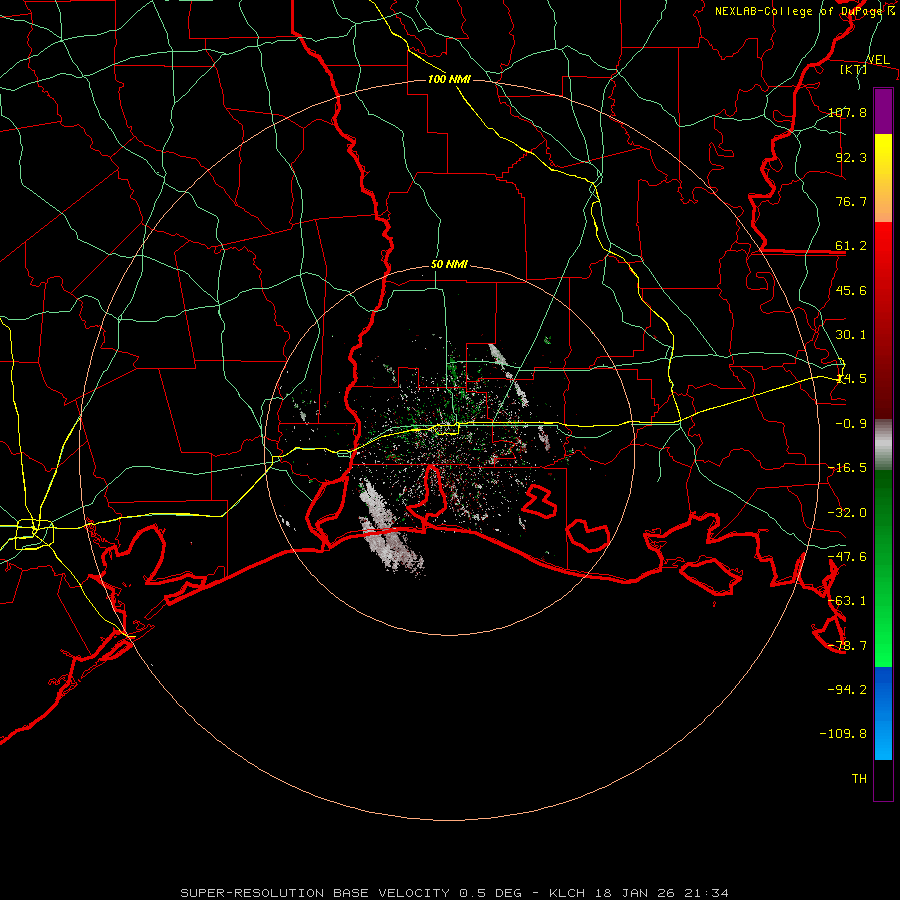Viewport: 900px width, 900px height.
Task: Select the -47.6 velocity scale value
Action: coord(847,557)
